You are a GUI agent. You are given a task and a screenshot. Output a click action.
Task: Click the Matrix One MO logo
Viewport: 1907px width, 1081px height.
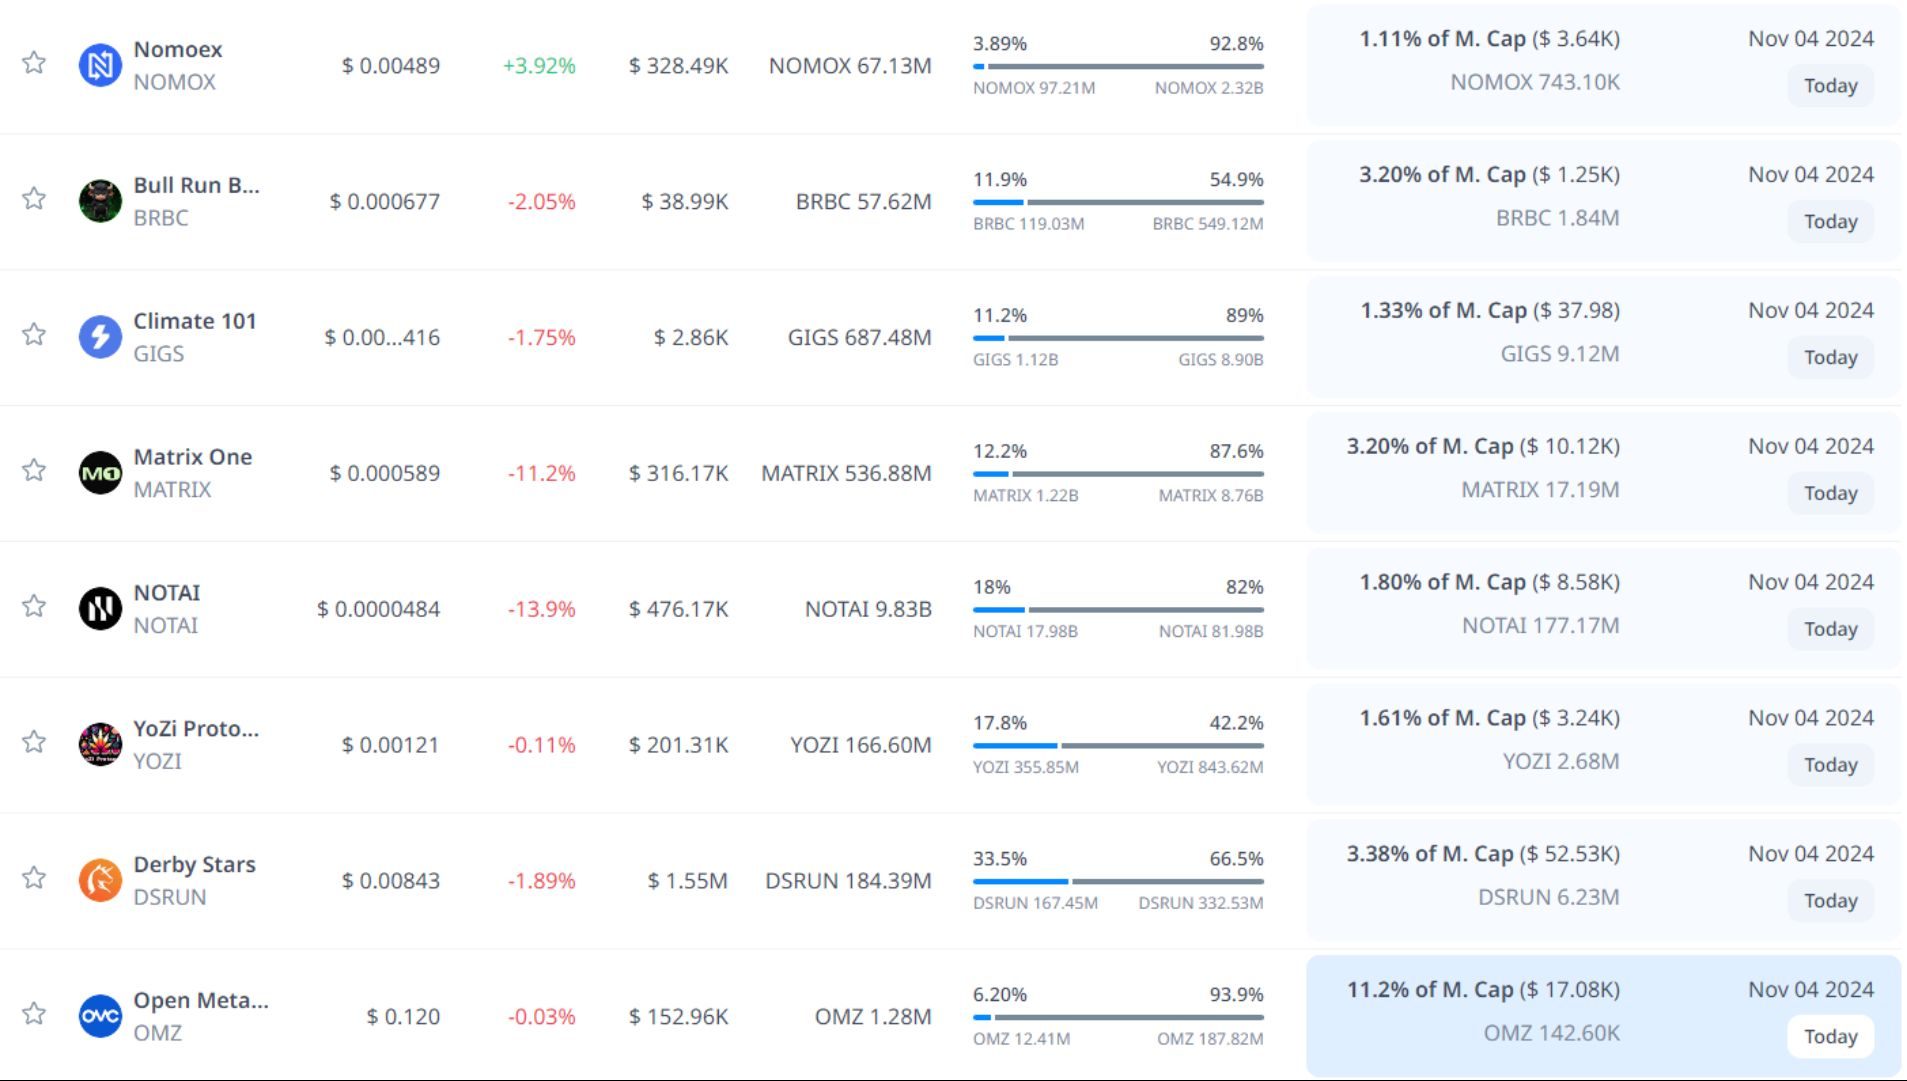click(100, 473)
